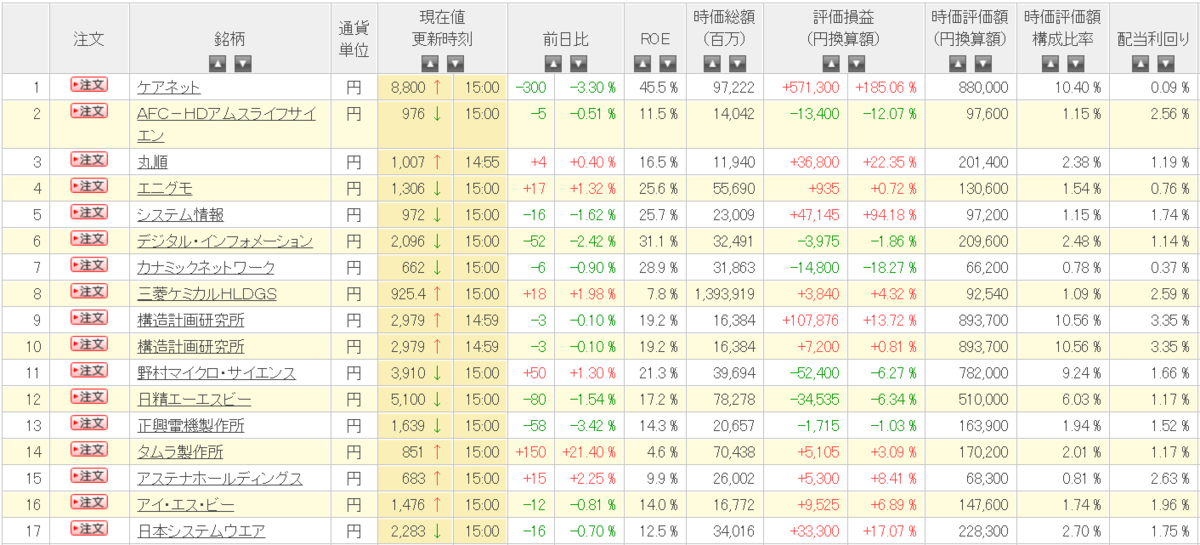Click the 注文 button in row 9
The height and width of the screenshot is (545, 1200).
[x=88, y=317]
